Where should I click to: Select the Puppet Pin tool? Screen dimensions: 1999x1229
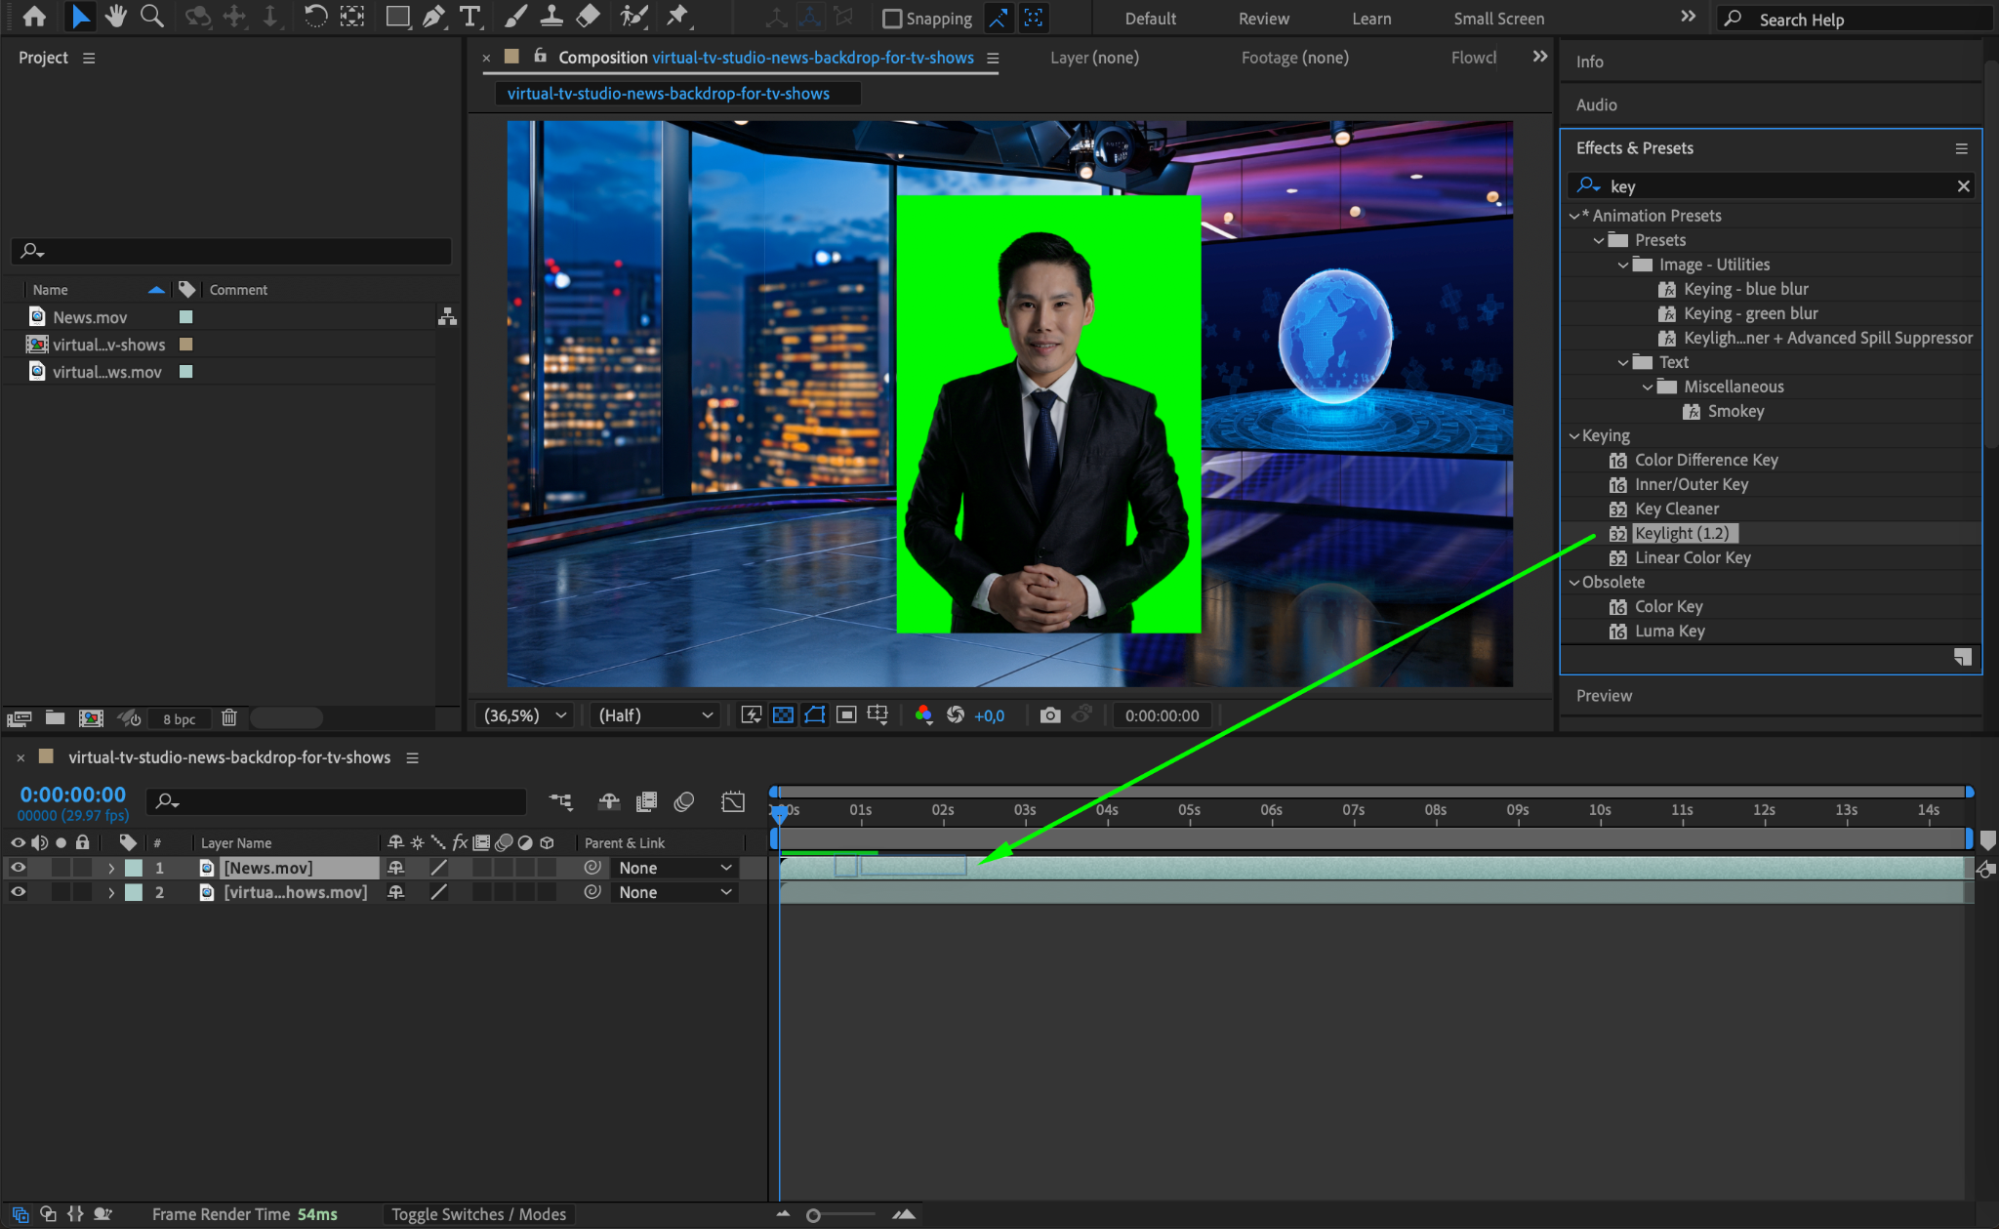pyautogui.click(x=678, y=16)
